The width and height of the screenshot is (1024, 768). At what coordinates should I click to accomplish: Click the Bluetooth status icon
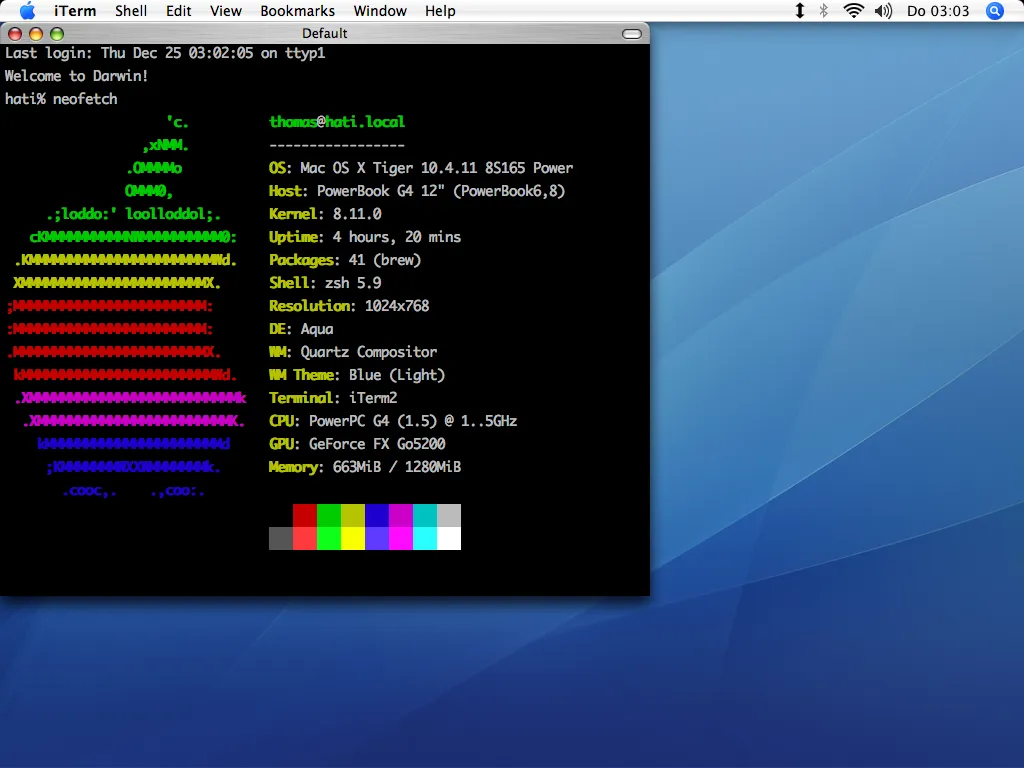825,11
